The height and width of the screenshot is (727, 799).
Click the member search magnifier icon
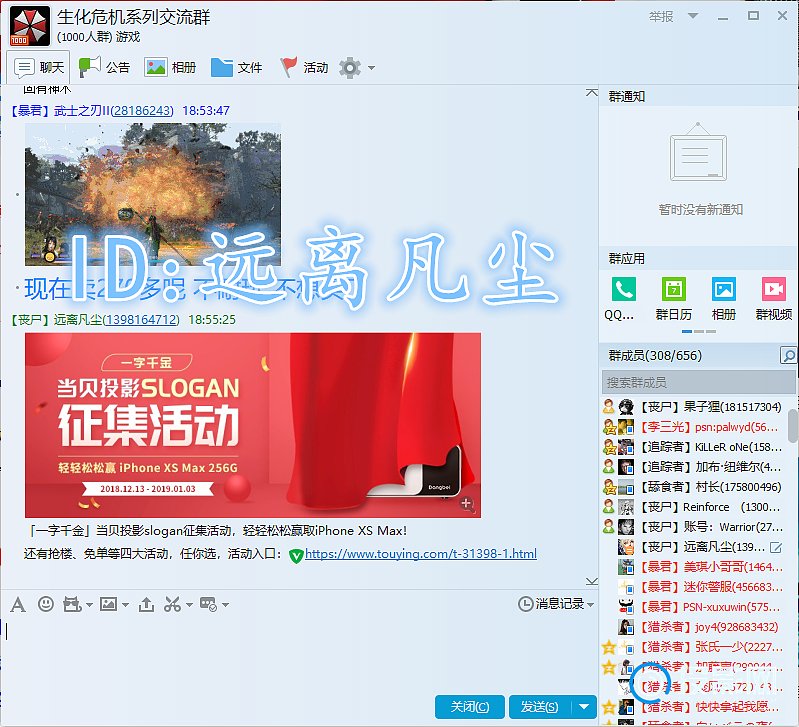pyautogui.click(x=788, y=355)
